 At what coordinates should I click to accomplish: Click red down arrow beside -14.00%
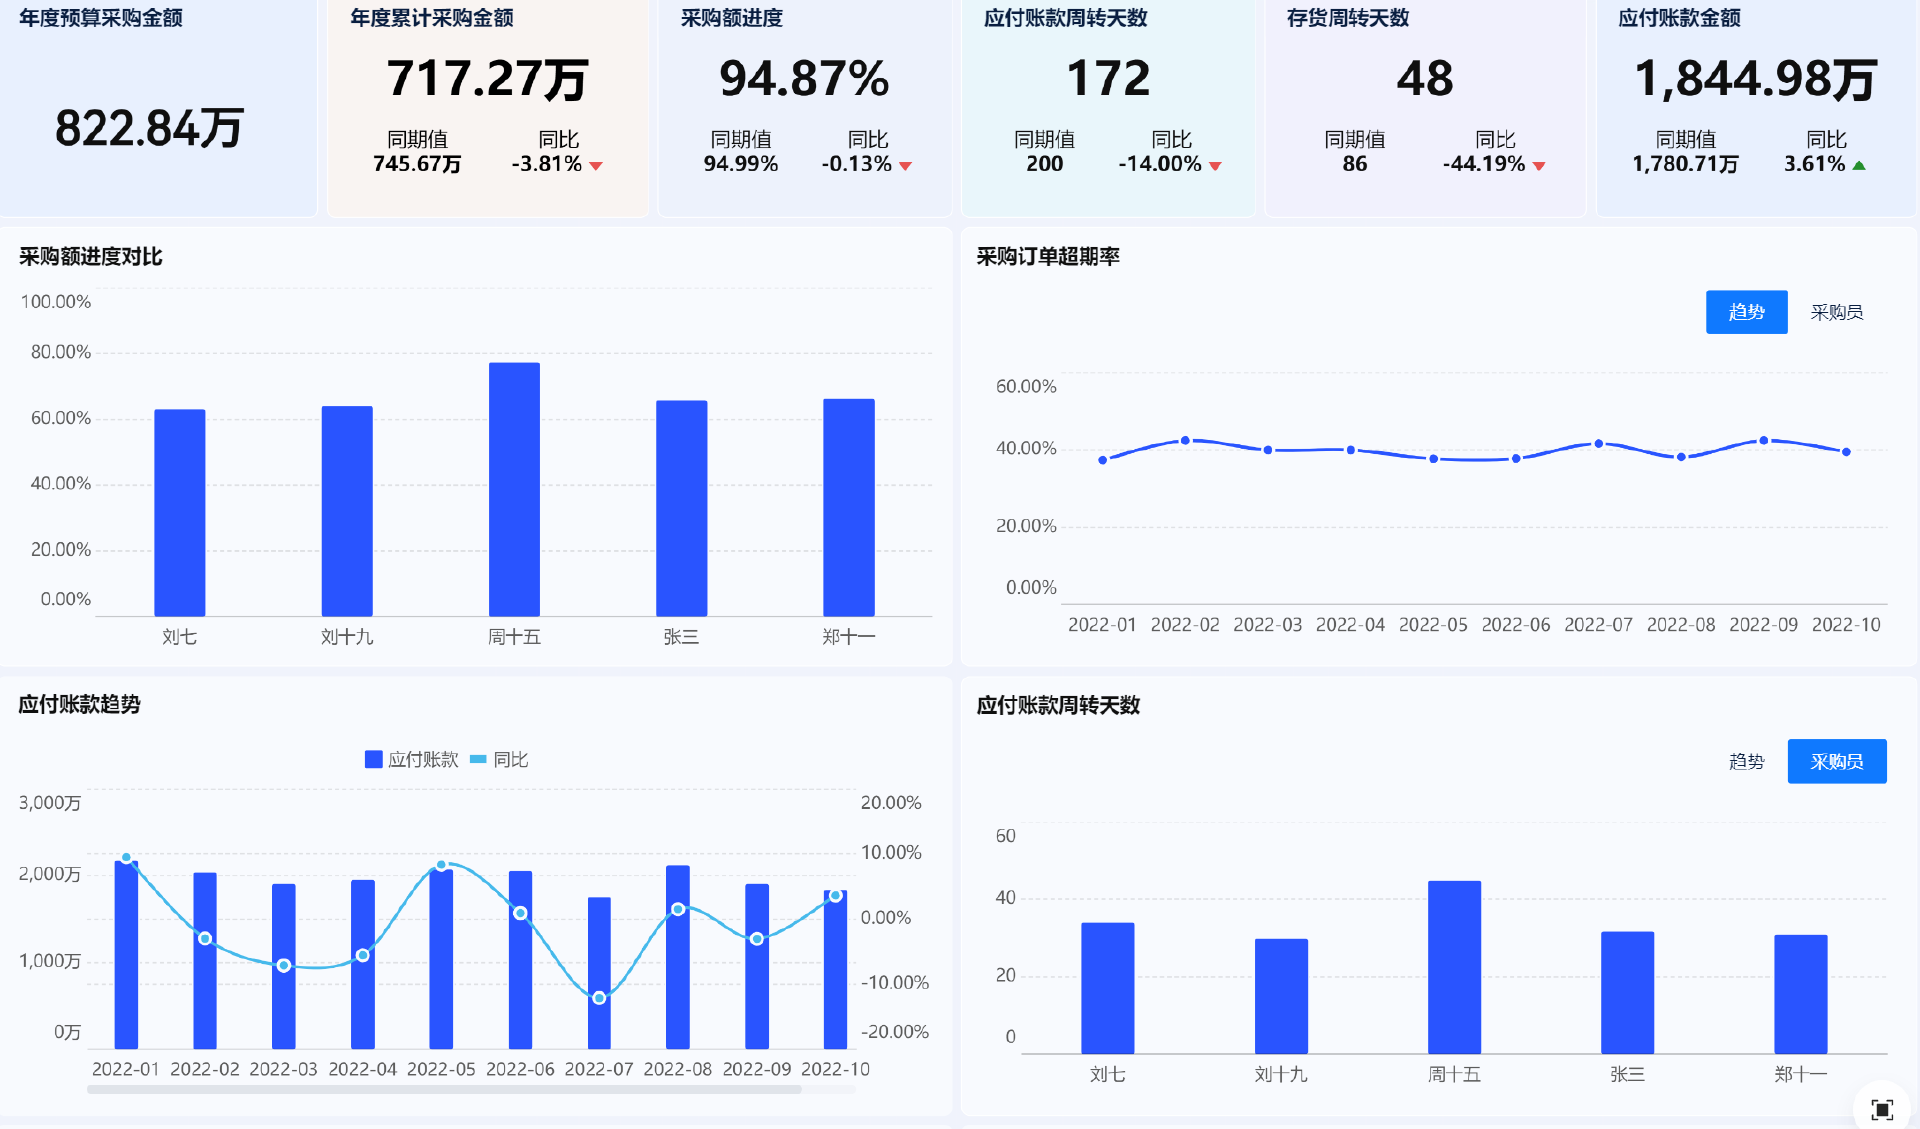point(1215,166)
